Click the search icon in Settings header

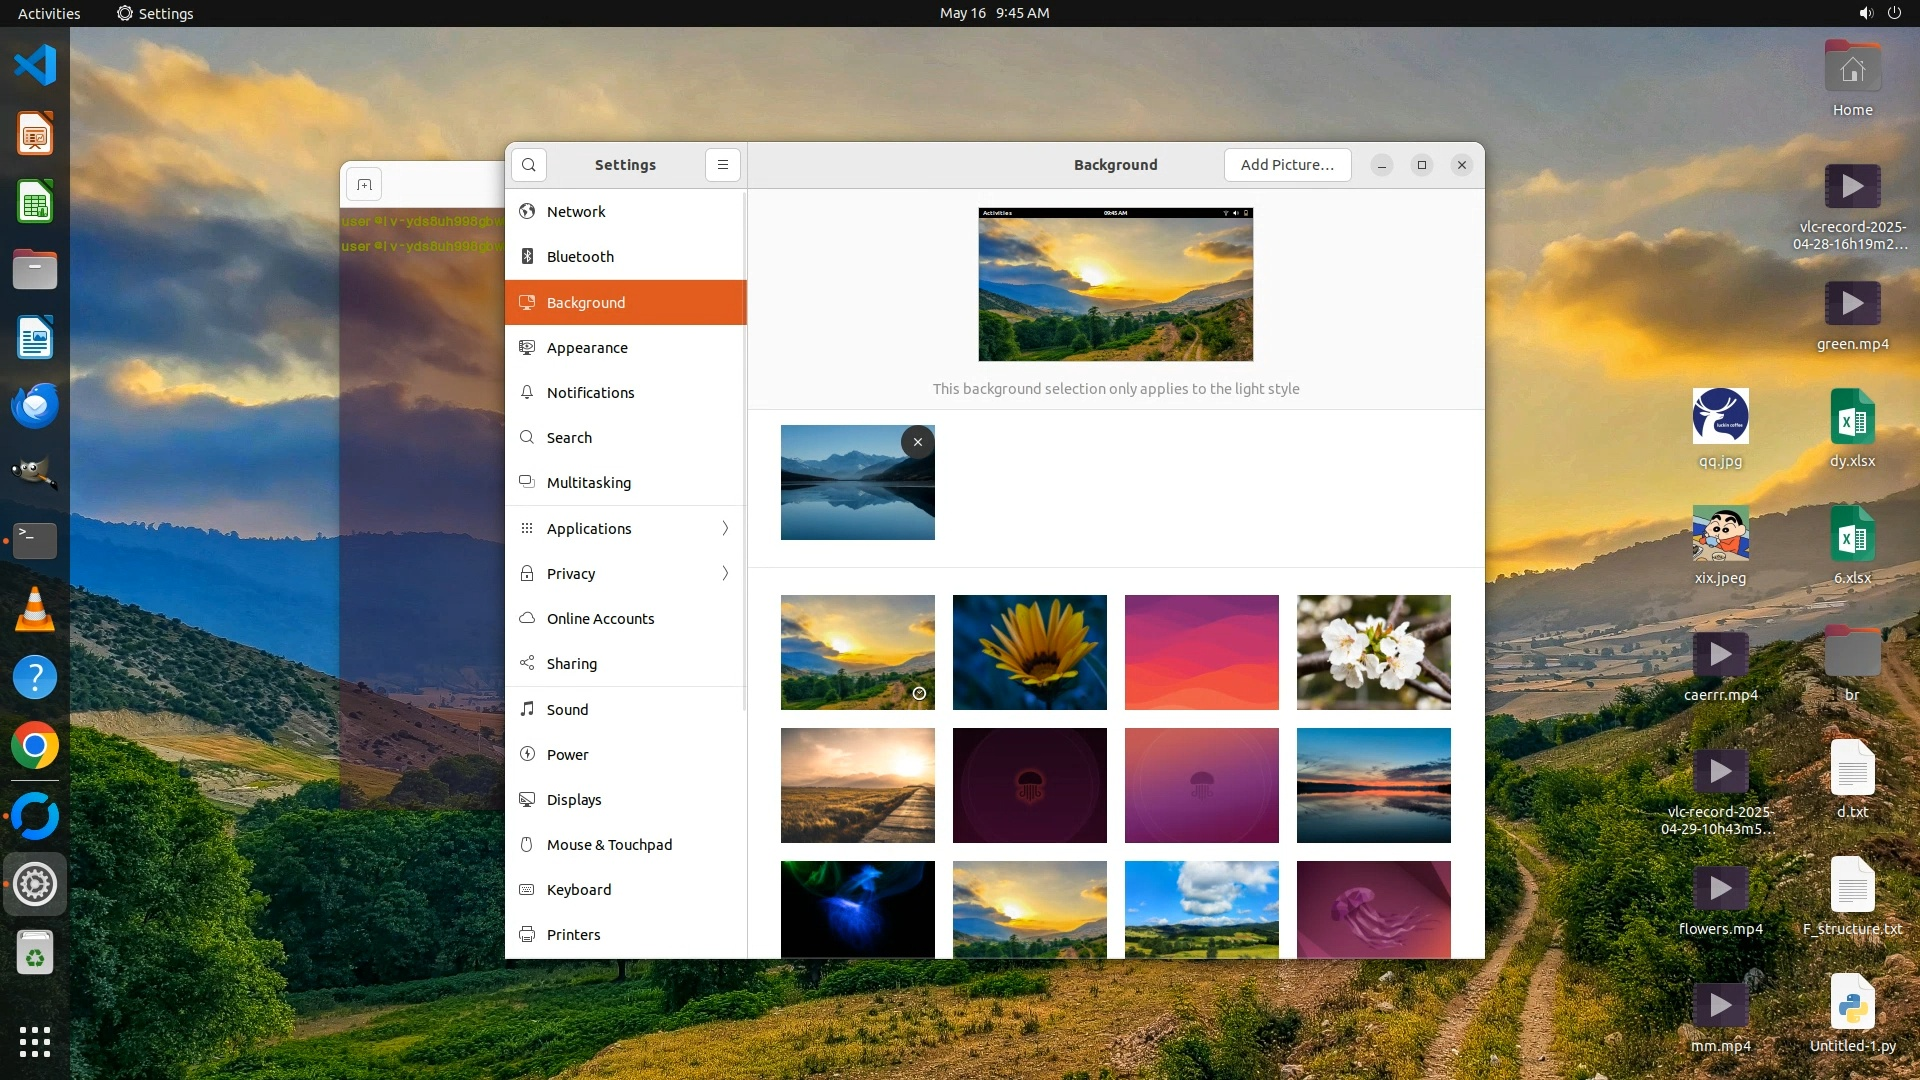(529, 165)
